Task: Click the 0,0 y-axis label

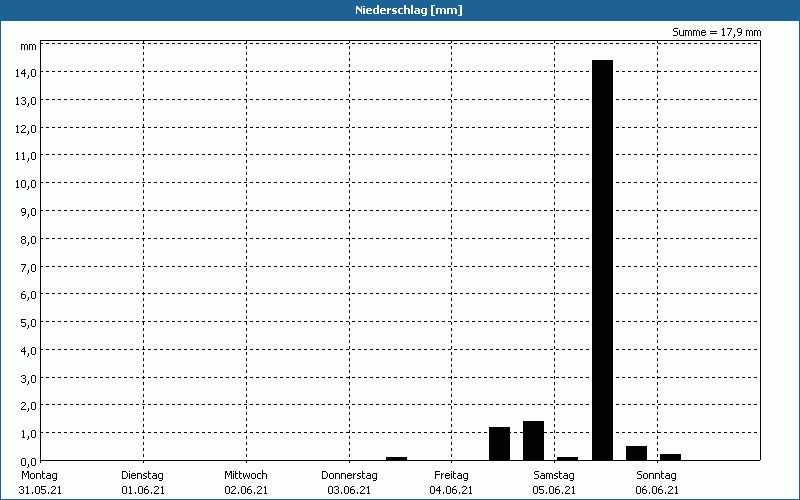Action: click(x=28, y=462)
